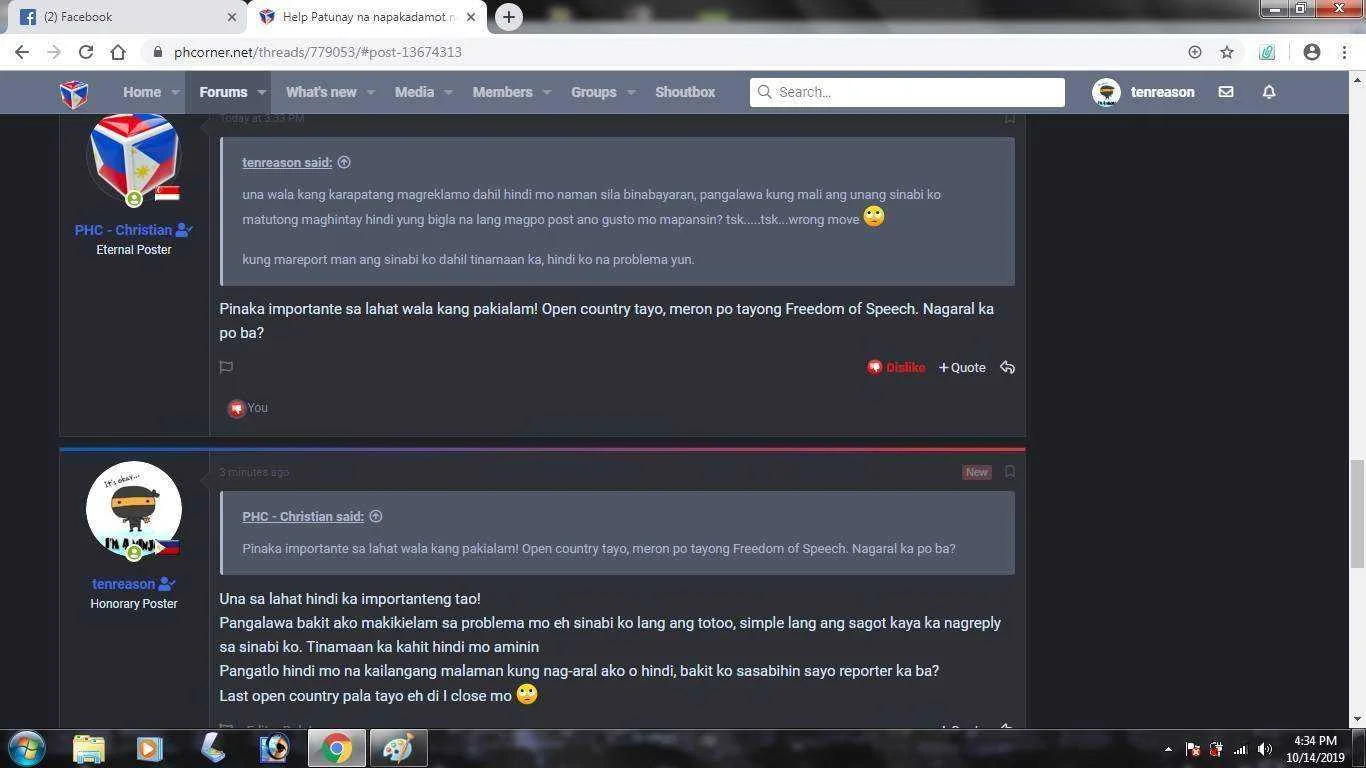Open a new browser tab

tap(509, 17)
